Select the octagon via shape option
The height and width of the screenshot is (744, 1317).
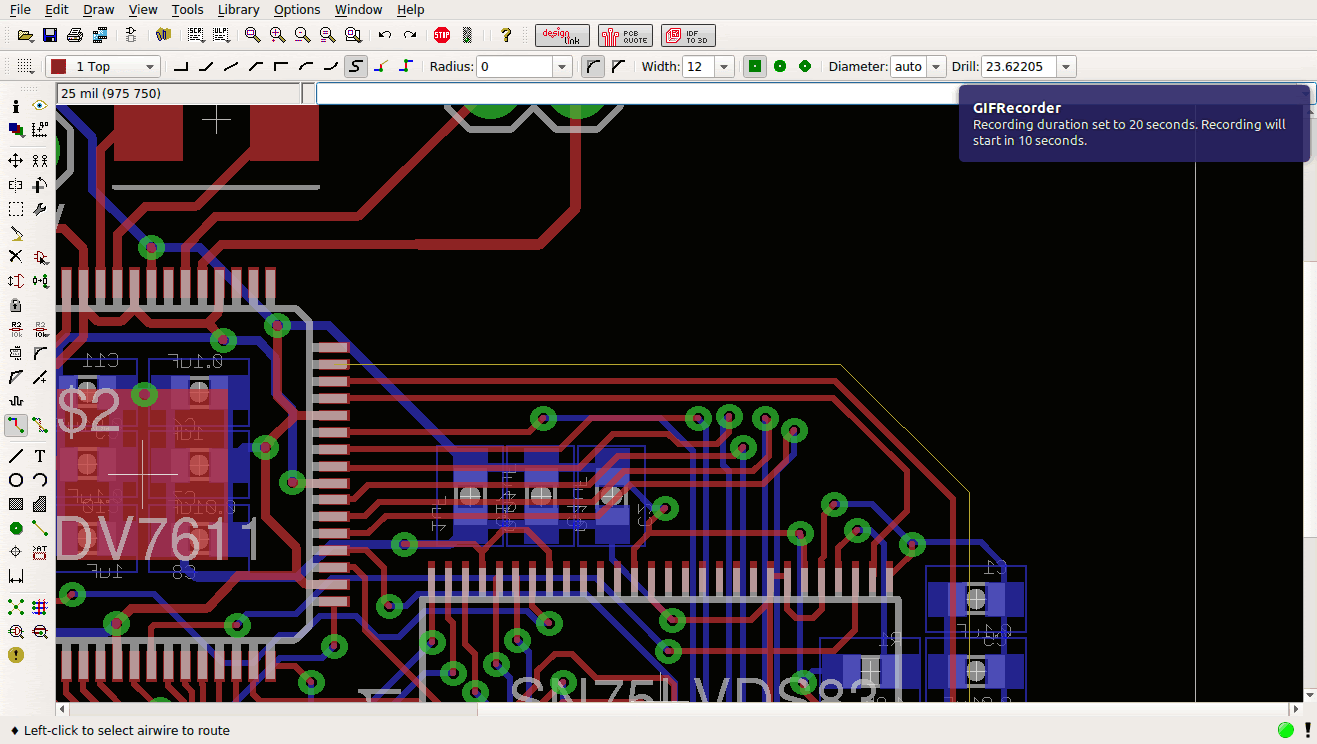[804, 67]
